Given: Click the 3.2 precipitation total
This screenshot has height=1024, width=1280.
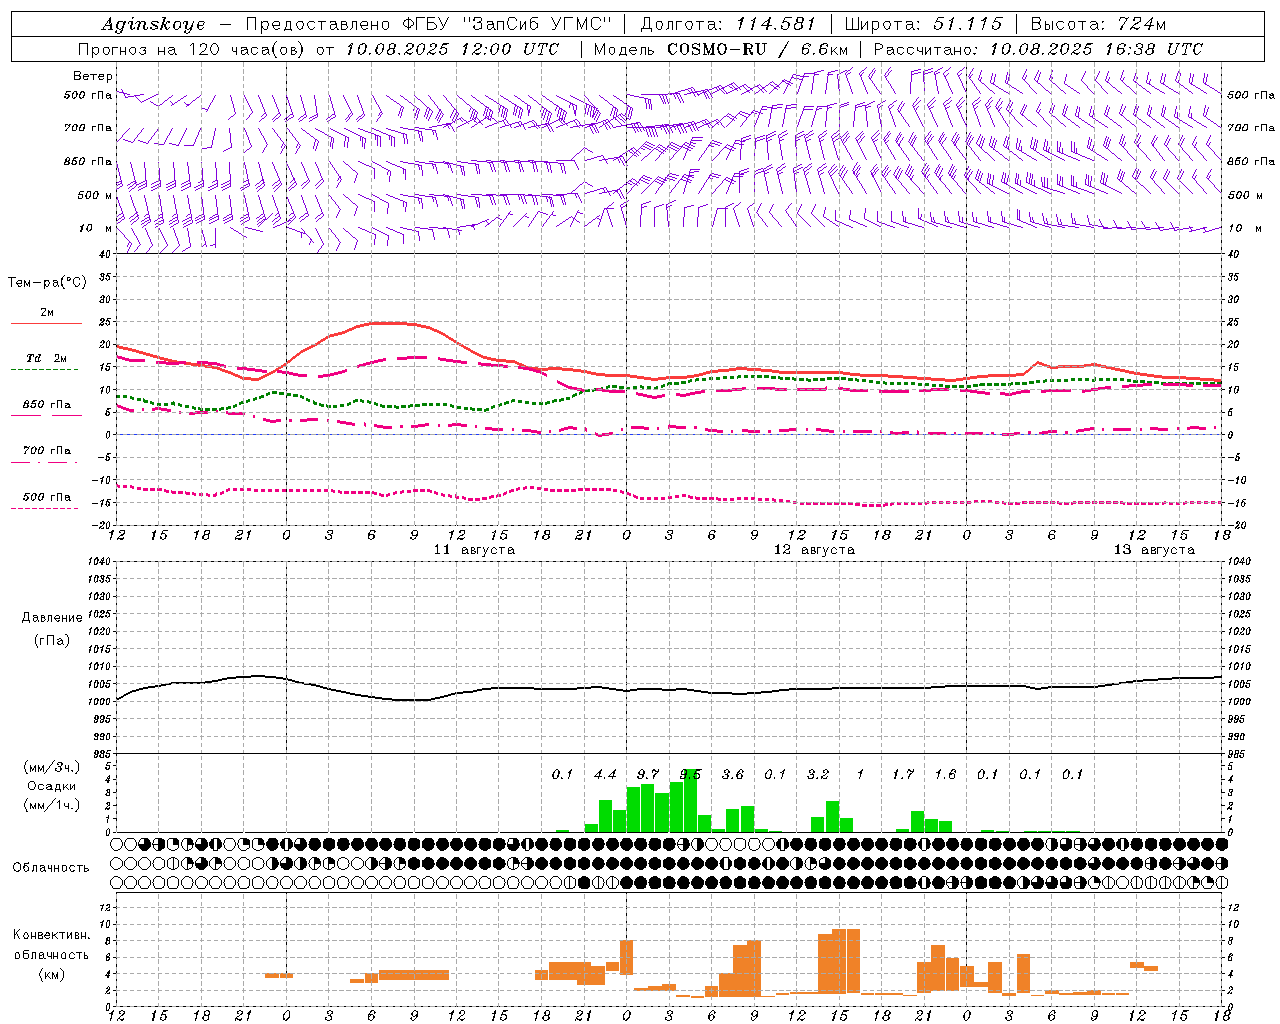Looking at the screenshot, I should (x=818, y=775).
